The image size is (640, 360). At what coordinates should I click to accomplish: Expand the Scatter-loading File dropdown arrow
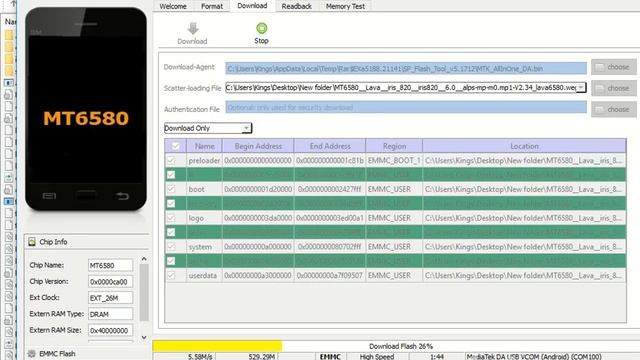[x=581, y=87]
